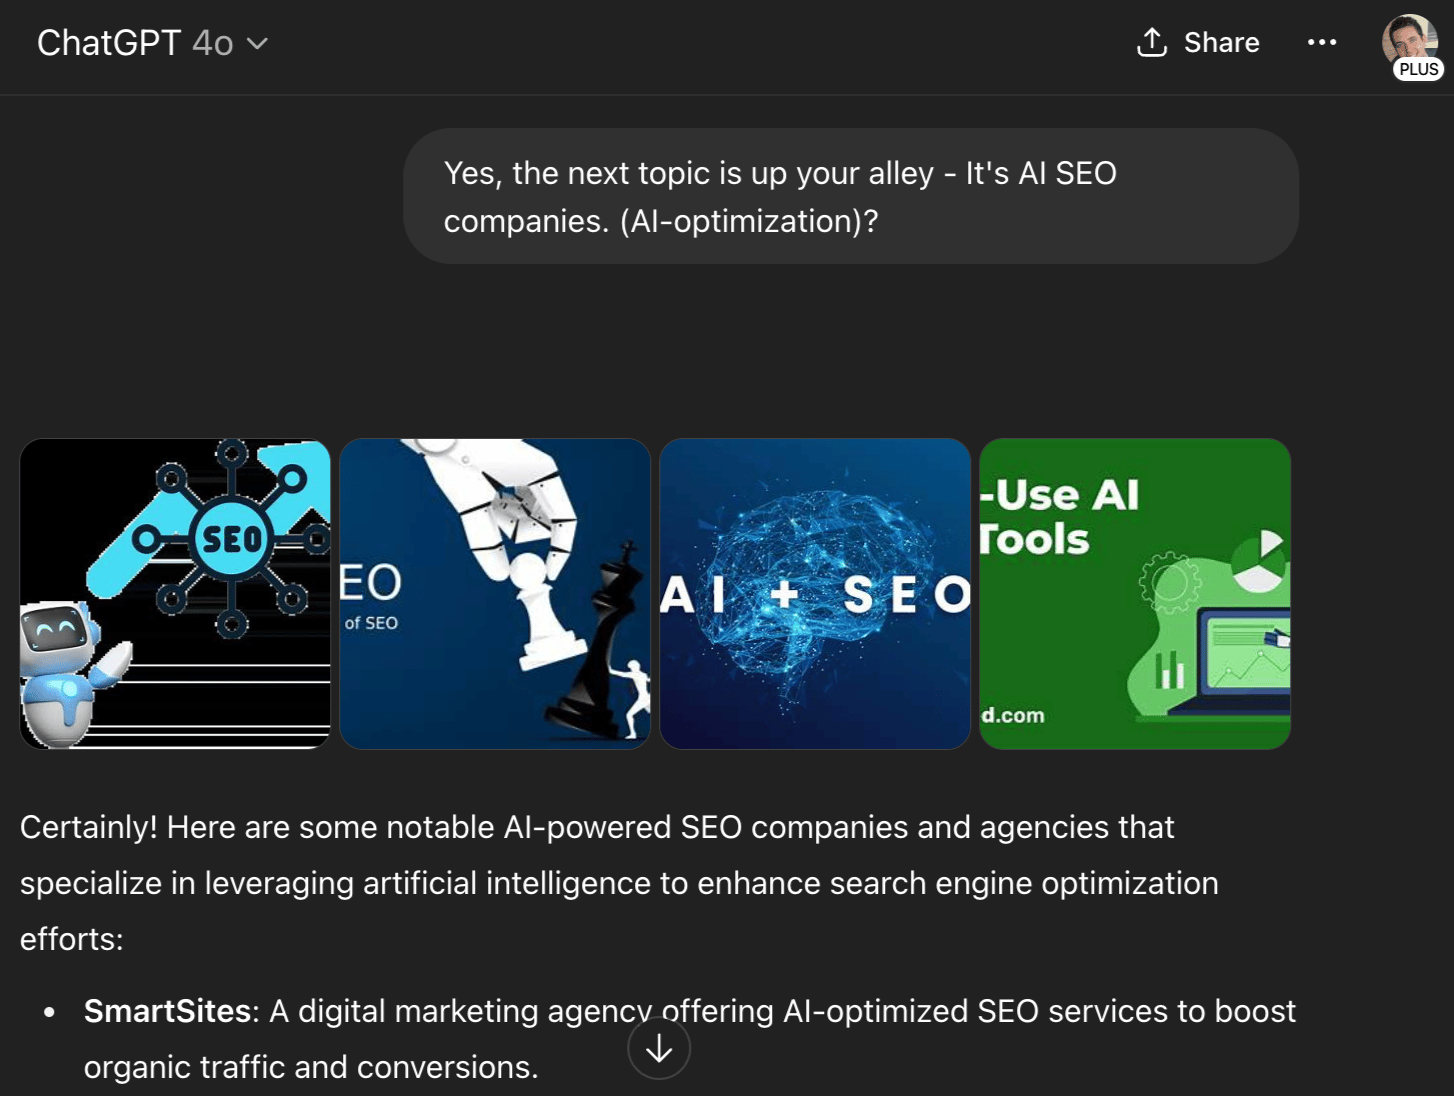Open the ChatGPT 4o model selector dropdown
1454x1096 pixels.
(152, 43)
